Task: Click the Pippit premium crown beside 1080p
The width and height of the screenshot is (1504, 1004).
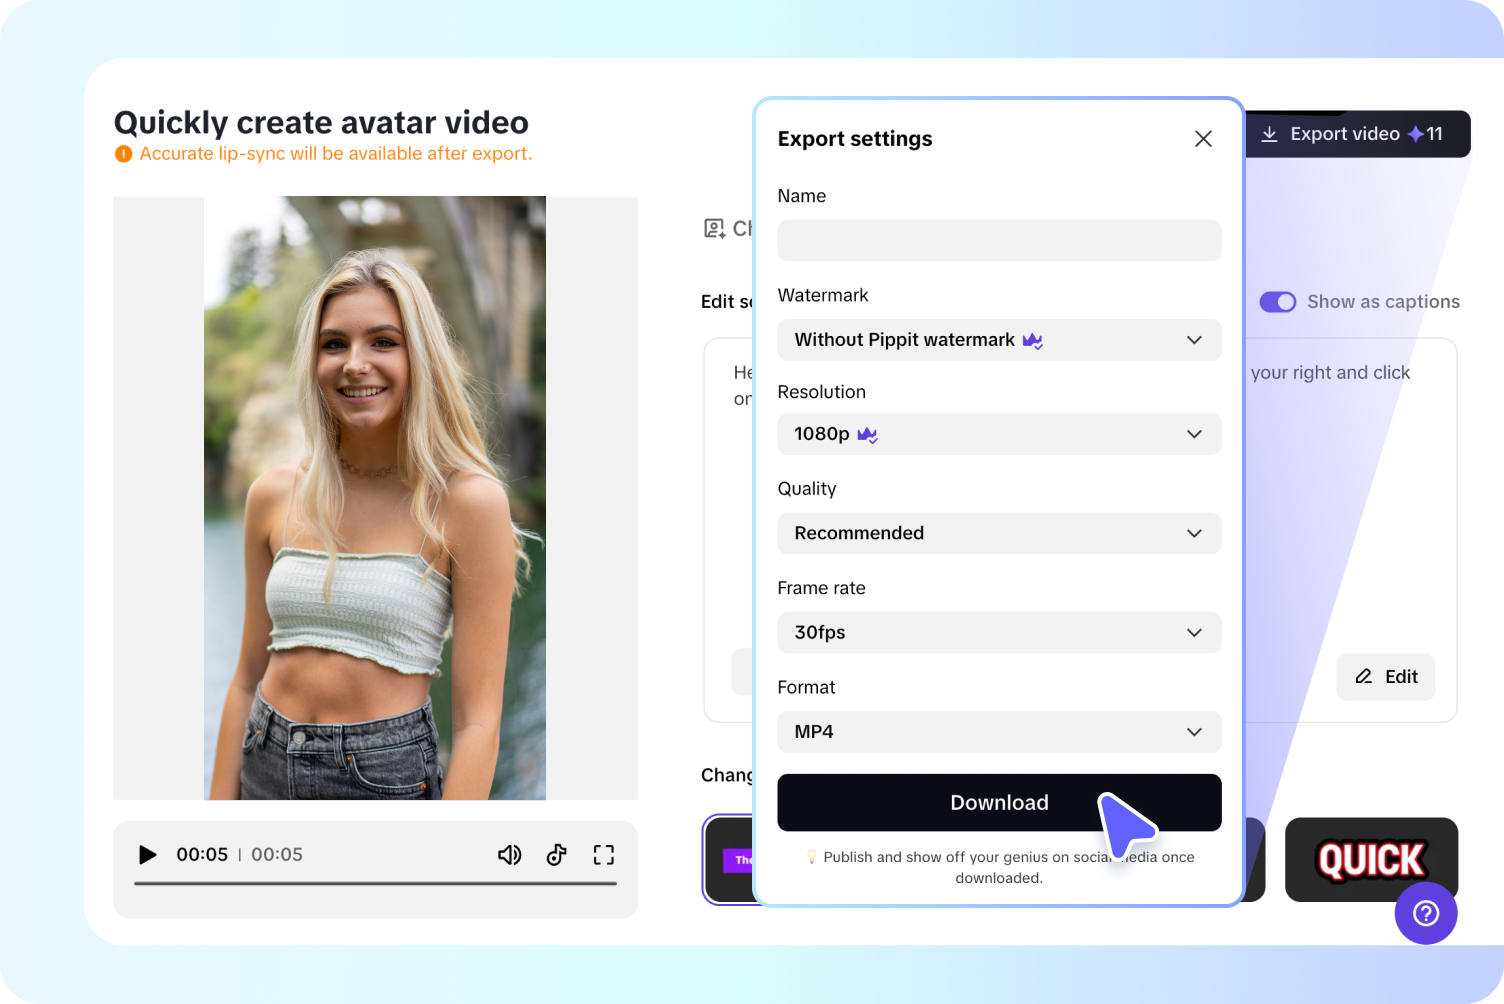Action: [x=866, y=434]
